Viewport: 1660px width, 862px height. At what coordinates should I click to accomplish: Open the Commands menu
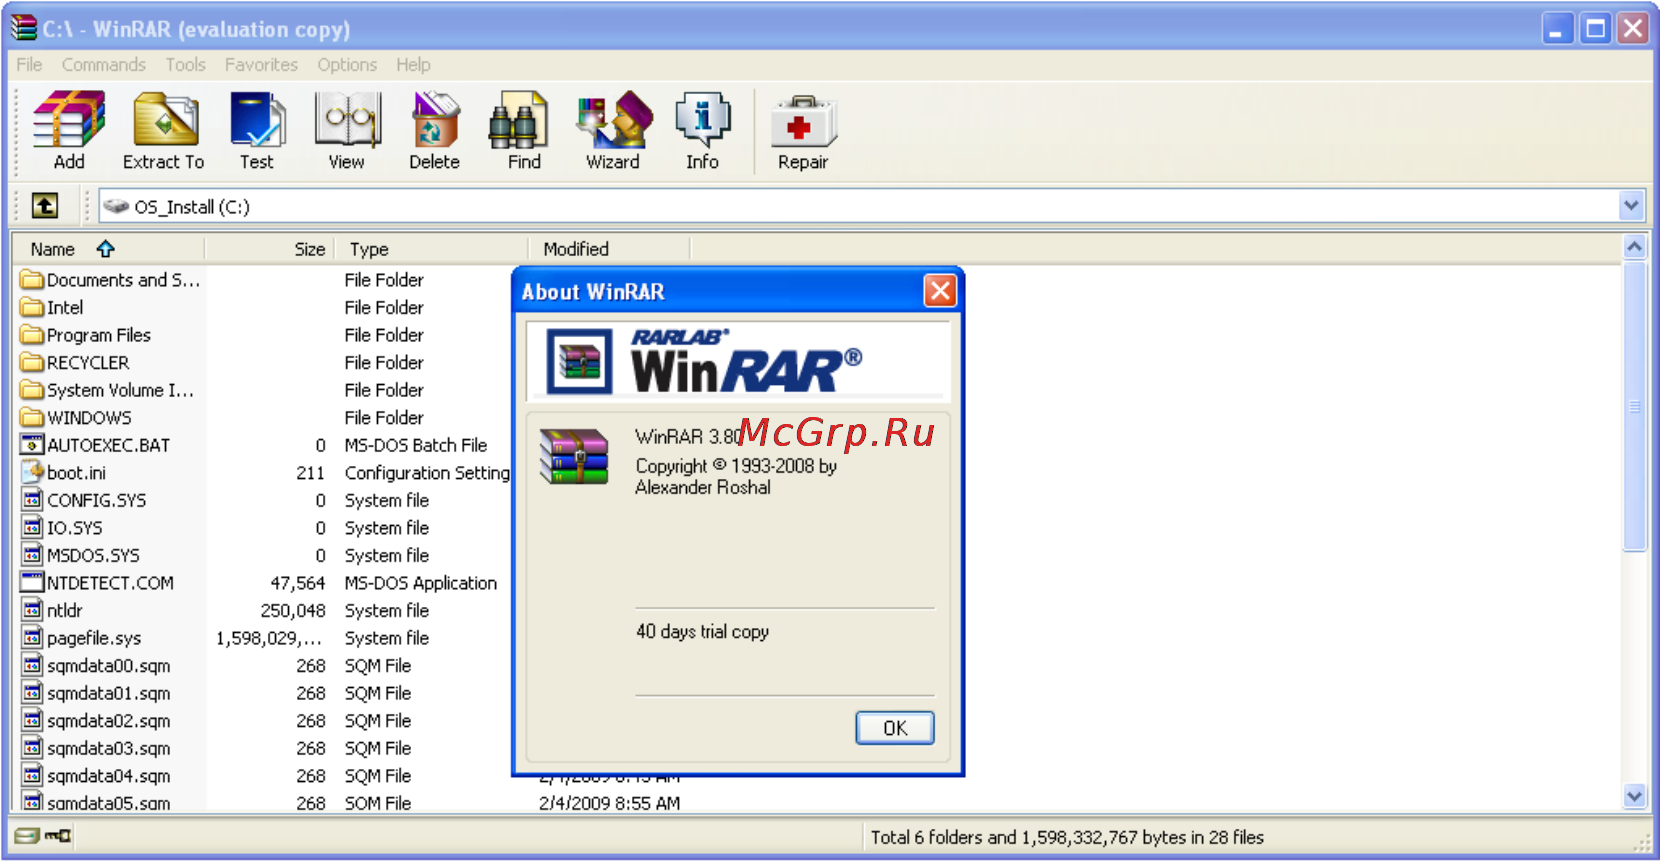[104, 65]
